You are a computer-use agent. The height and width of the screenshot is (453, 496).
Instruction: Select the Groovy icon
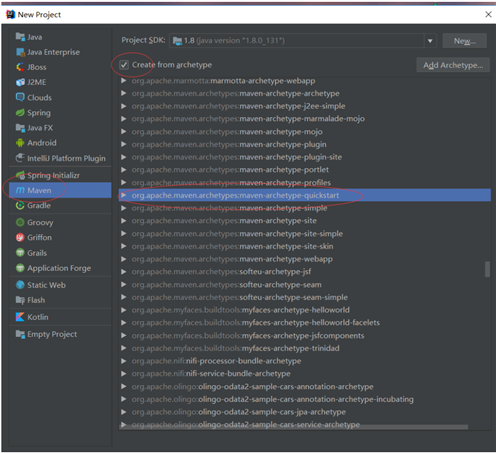(x=20, y=222)
